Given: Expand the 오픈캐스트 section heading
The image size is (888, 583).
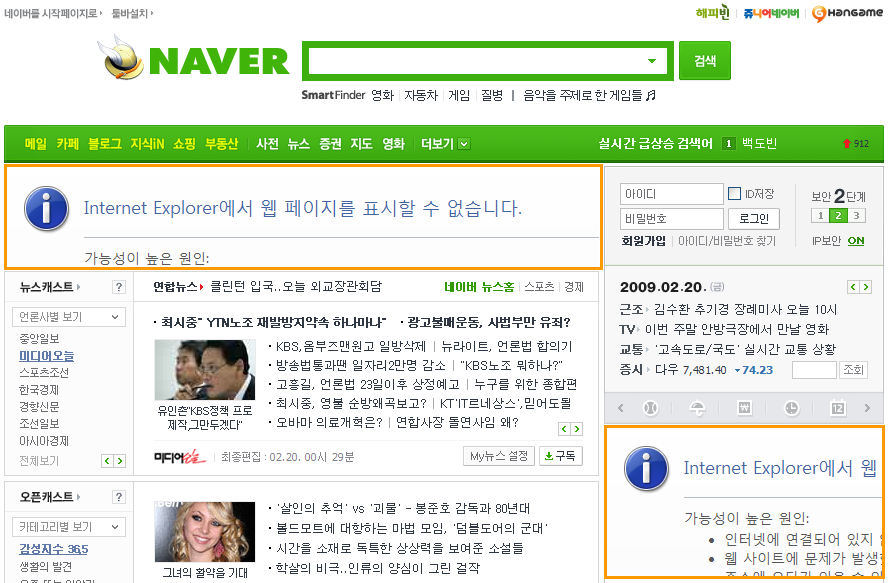Looking at the screenshot, I should coord(50,497).
